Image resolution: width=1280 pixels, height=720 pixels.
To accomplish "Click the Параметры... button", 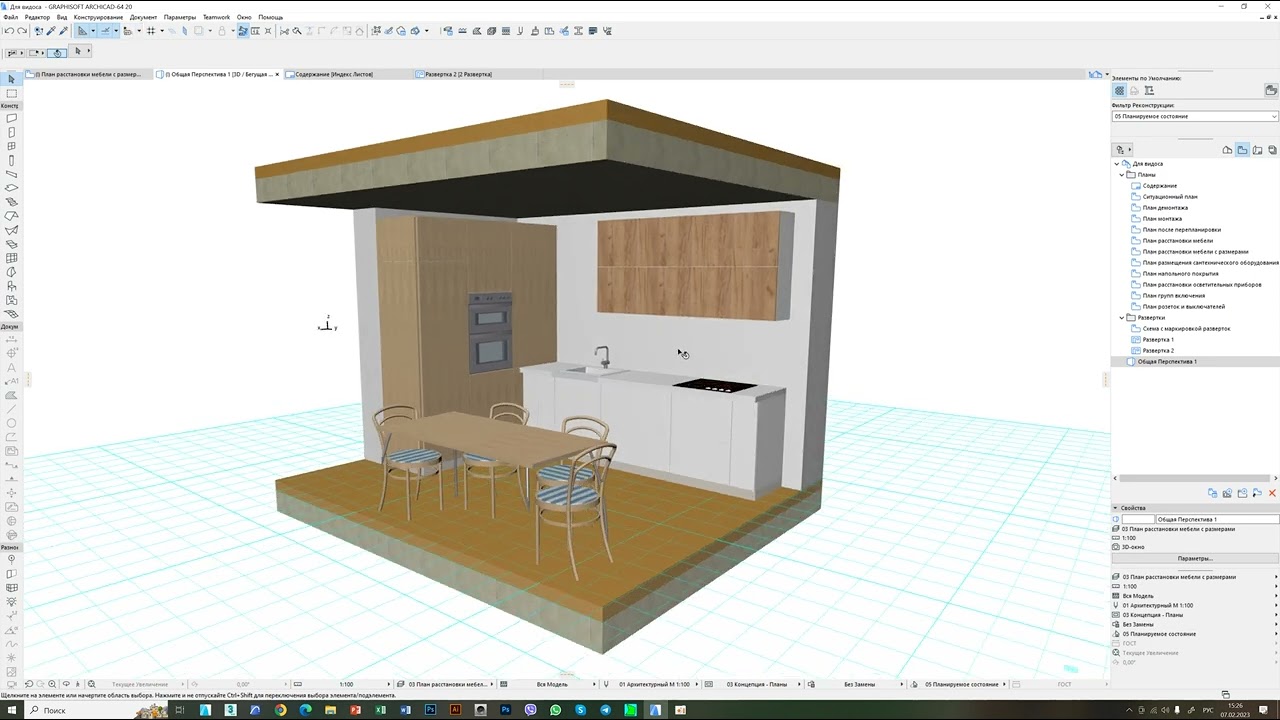I will (1195, 558).
